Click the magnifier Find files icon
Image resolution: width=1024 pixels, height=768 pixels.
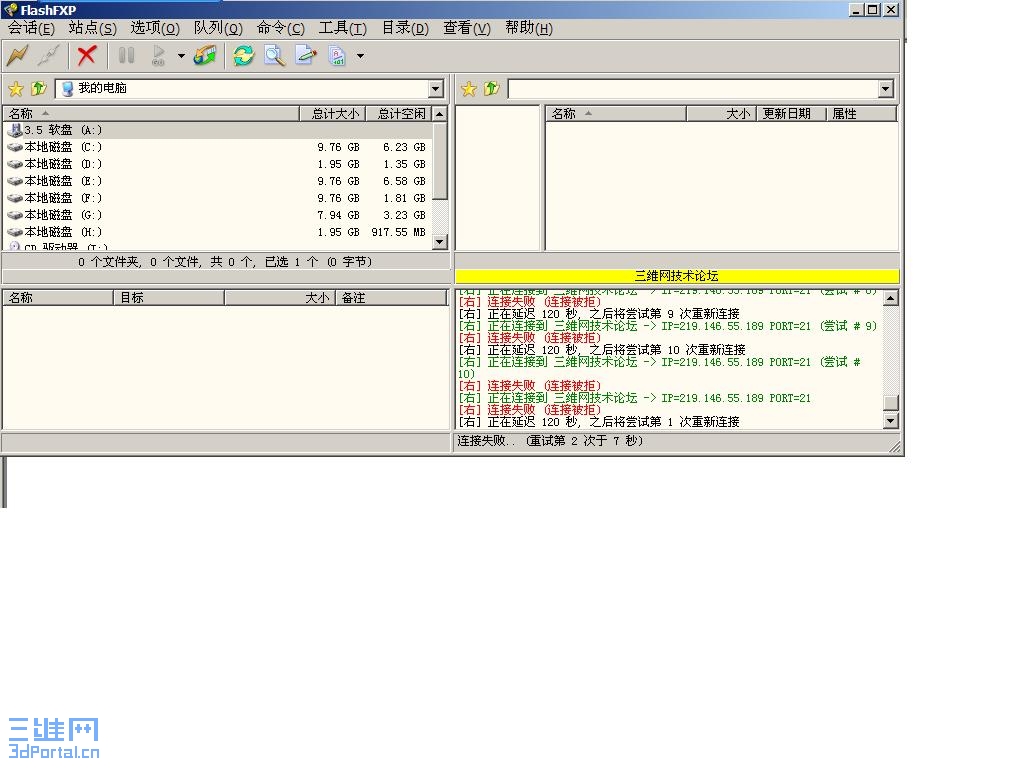pos(275,56)
